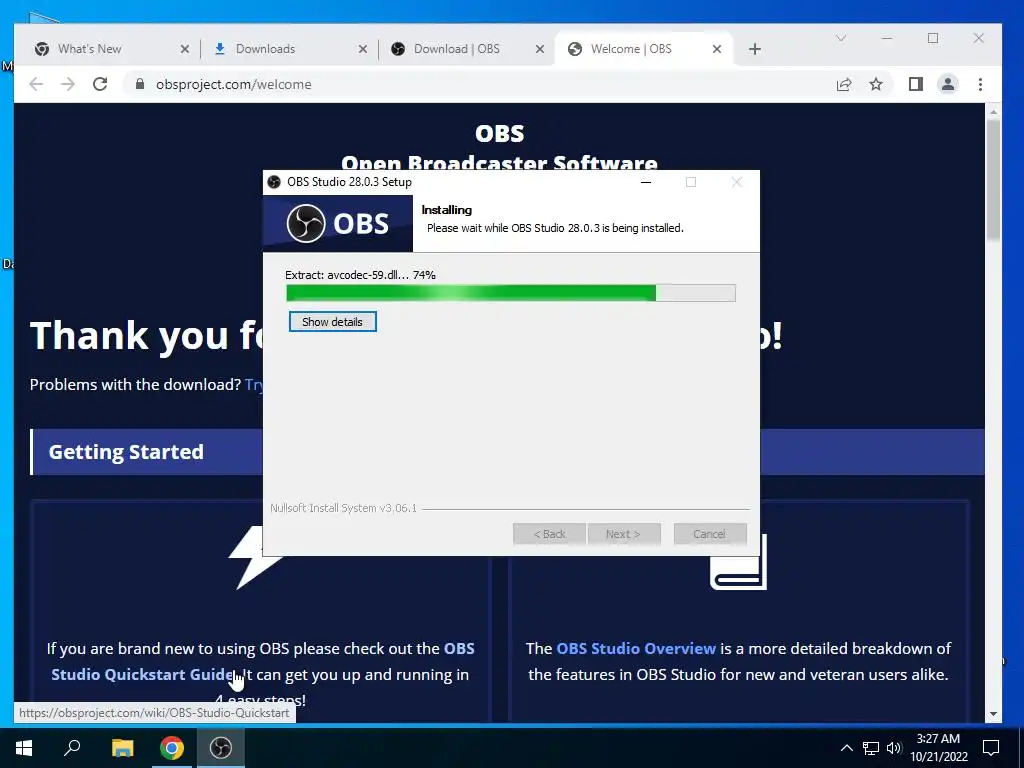The image size is (1024, 768).
Task: Click the install progress bar
Action: pos(511,293)
